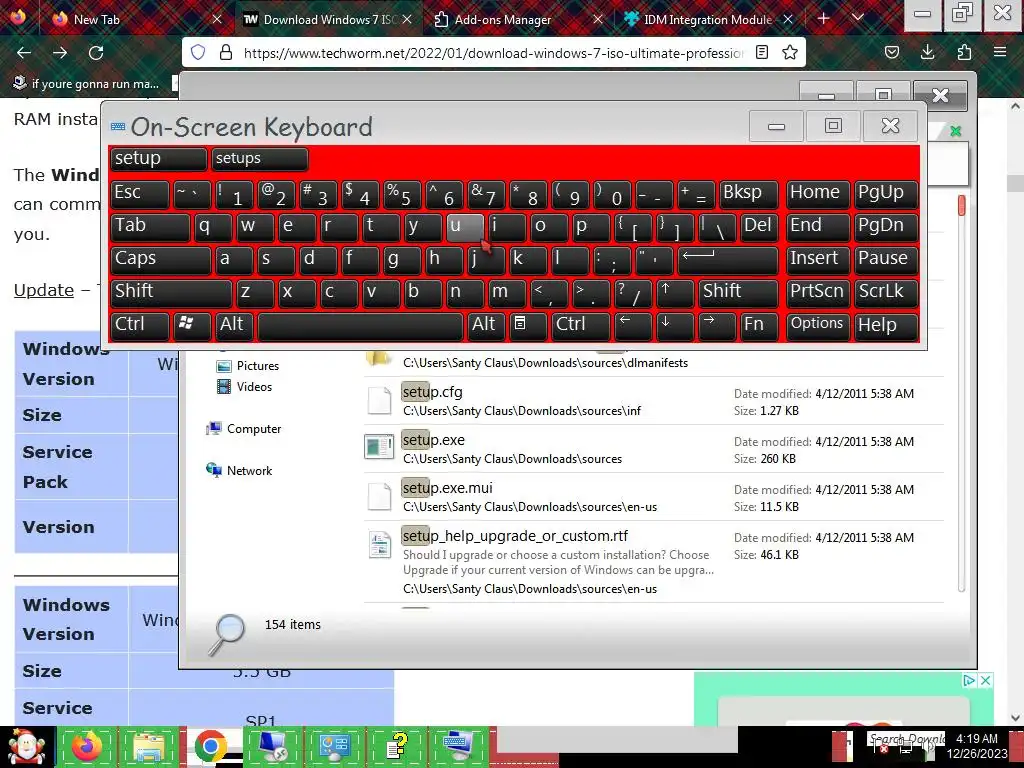Image resolution: width=1024 pixels, height=768 pixels.
Task: Open the 'if youre gonna run ma...' bookmark
Action: [86, 84]
